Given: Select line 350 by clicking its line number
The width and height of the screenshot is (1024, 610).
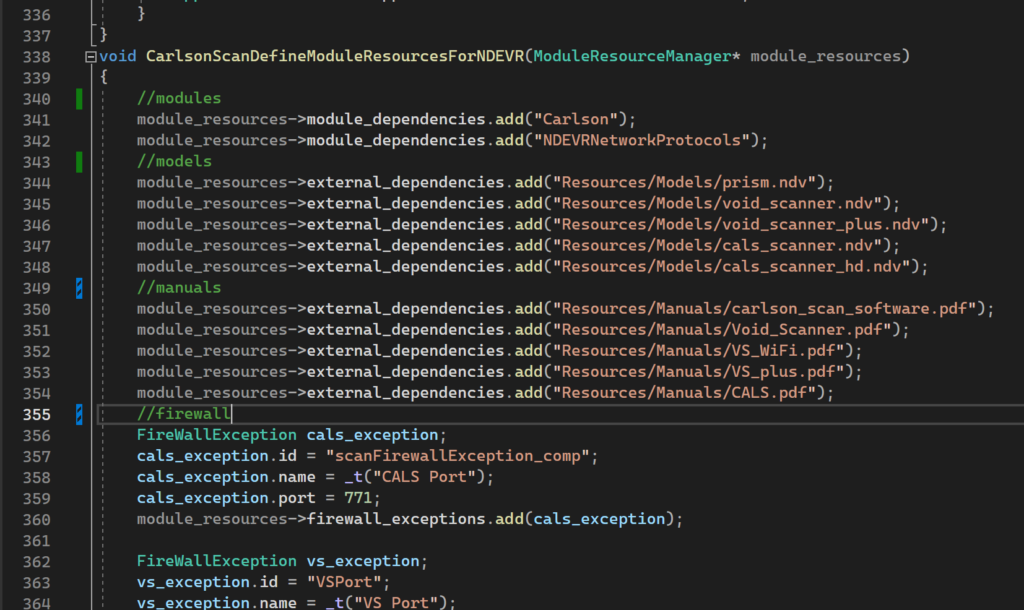Looking at the screenshot, I should click(39, 308).
